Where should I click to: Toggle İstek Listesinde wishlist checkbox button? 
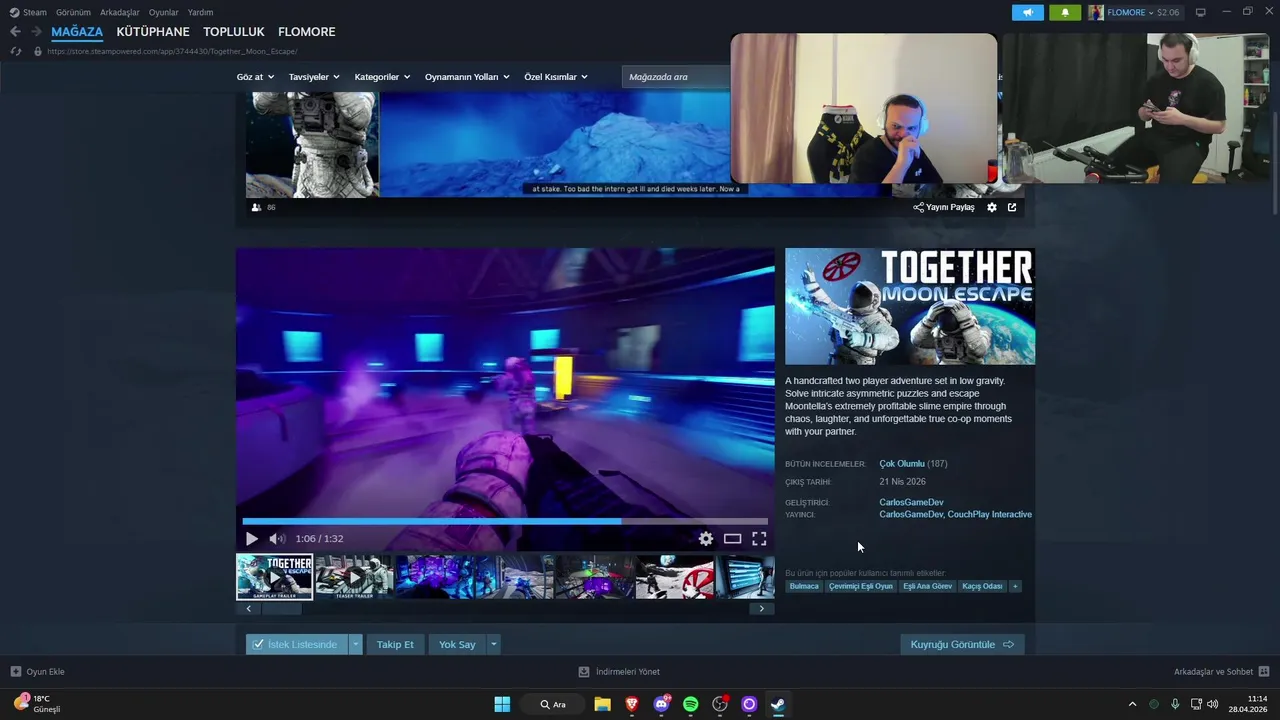[x=297, y=644]
